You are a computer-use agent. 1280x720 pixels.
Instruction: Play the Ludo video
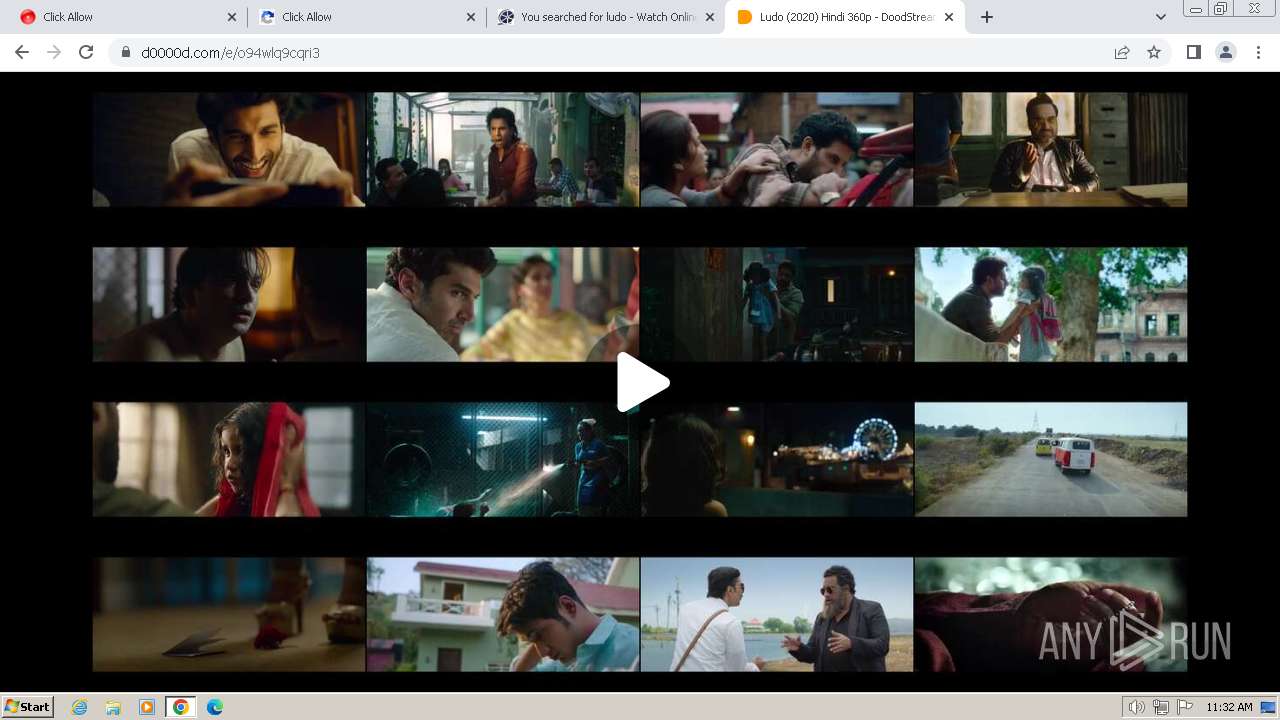[x=642, y=382]
